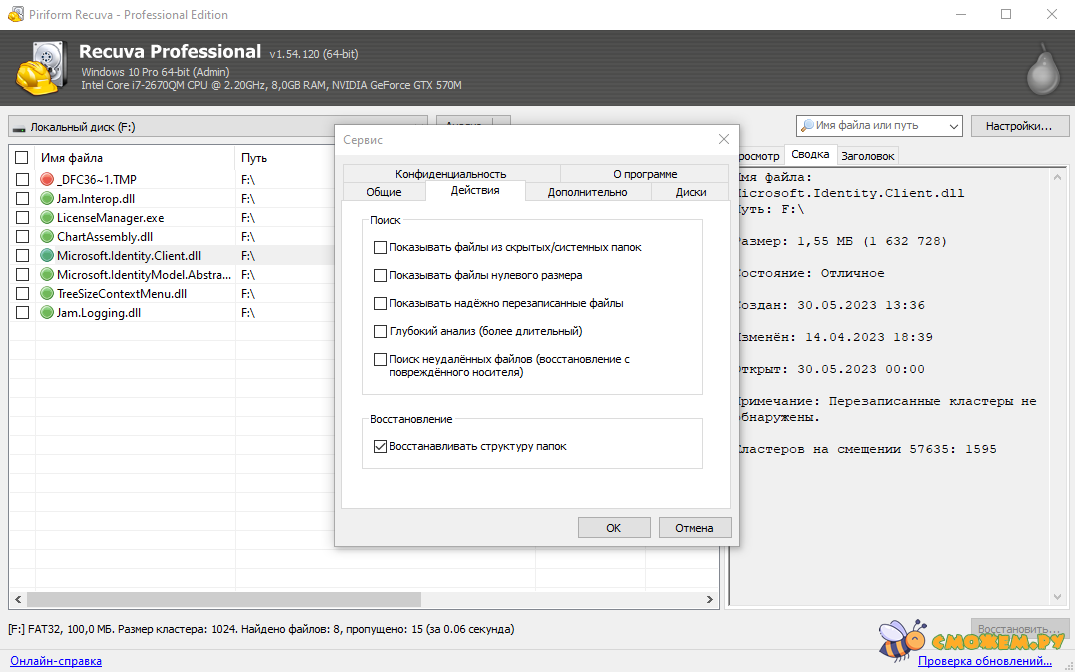This screenshot has width=1075, height=672.
Task: Switch to the Конфиденциальность tab
Action: pyautogui.click(x=450, y=174)
